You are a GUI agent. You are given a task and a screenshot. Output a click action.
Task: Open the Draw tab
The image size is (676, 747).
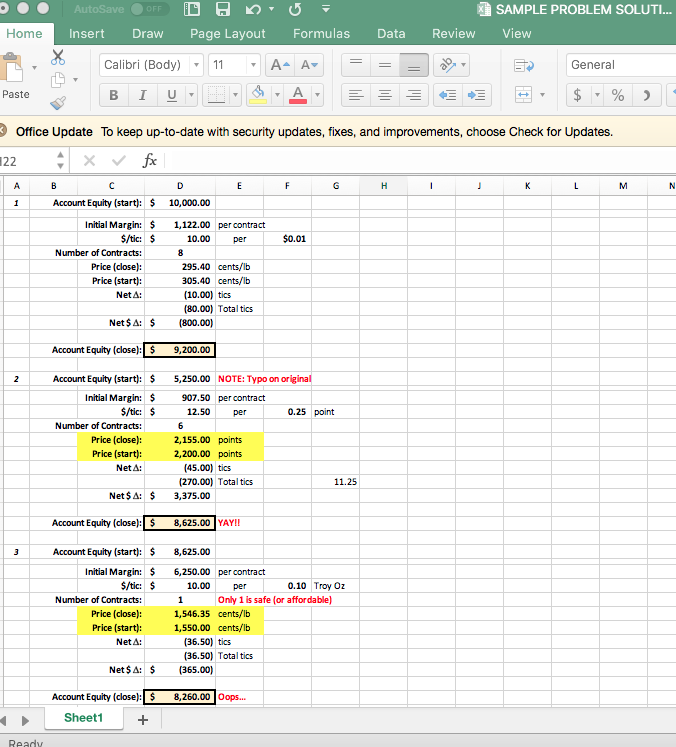tap(148, 33)
